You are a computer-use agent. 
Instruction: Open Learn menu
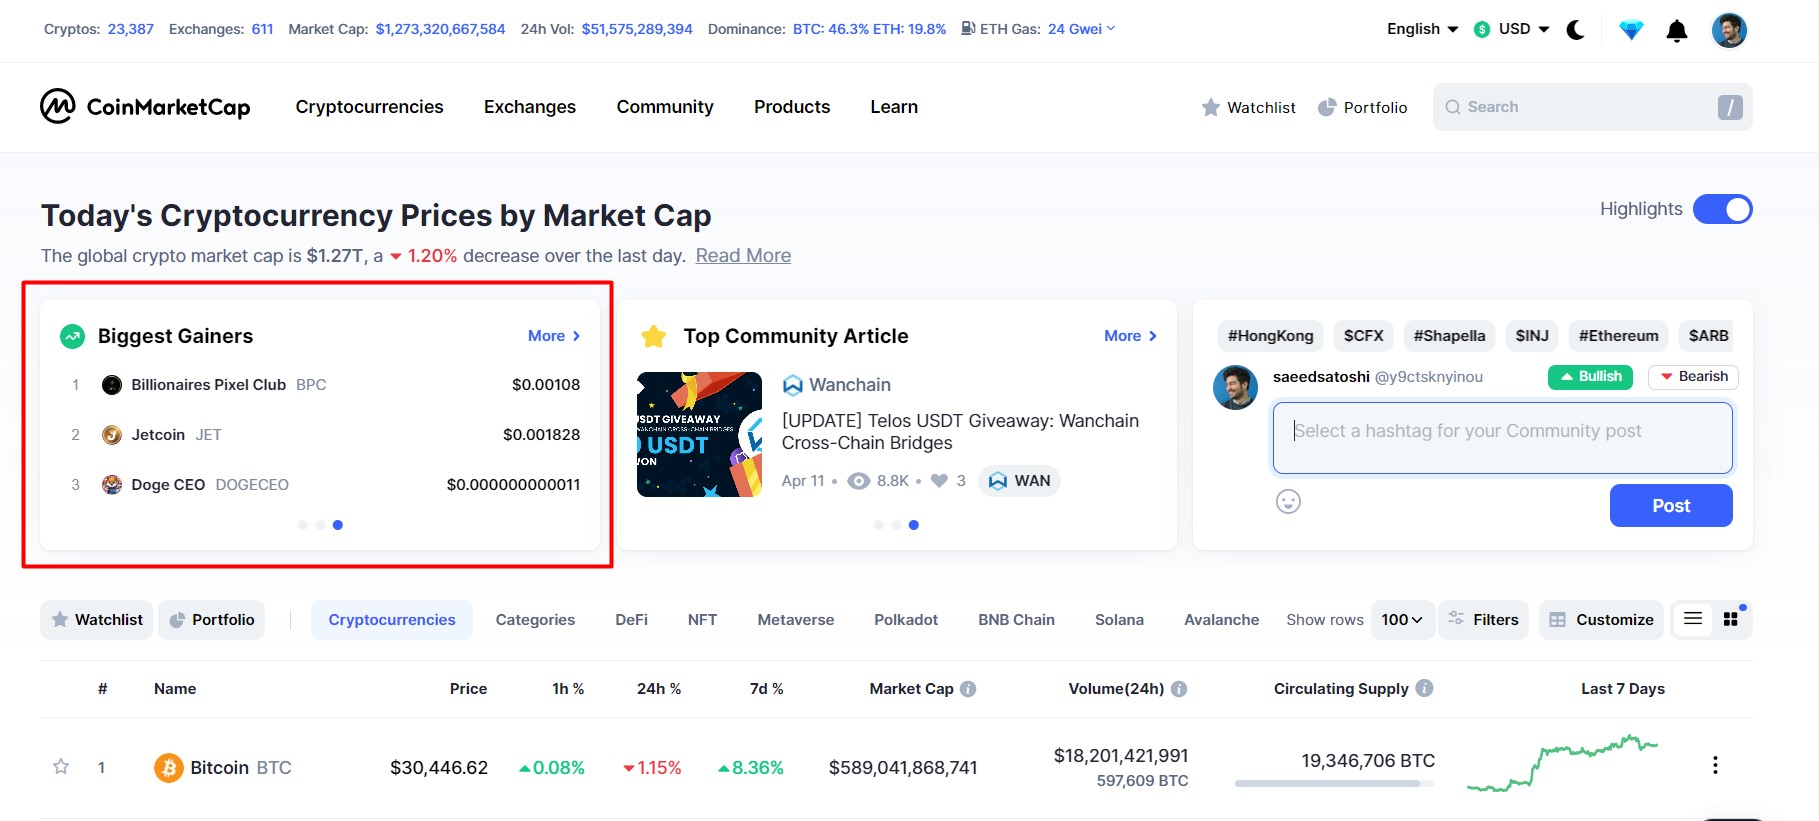[x=894, y=107]
